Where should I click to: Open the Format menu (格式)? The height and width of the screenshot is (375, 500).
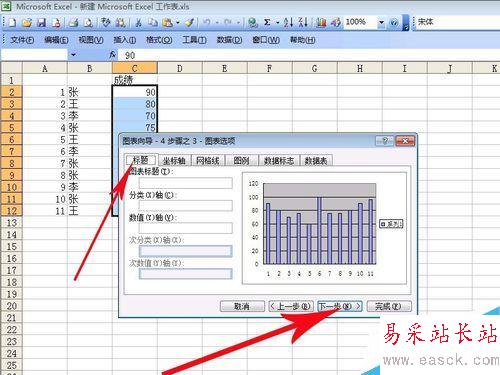[x=159, y=40]
